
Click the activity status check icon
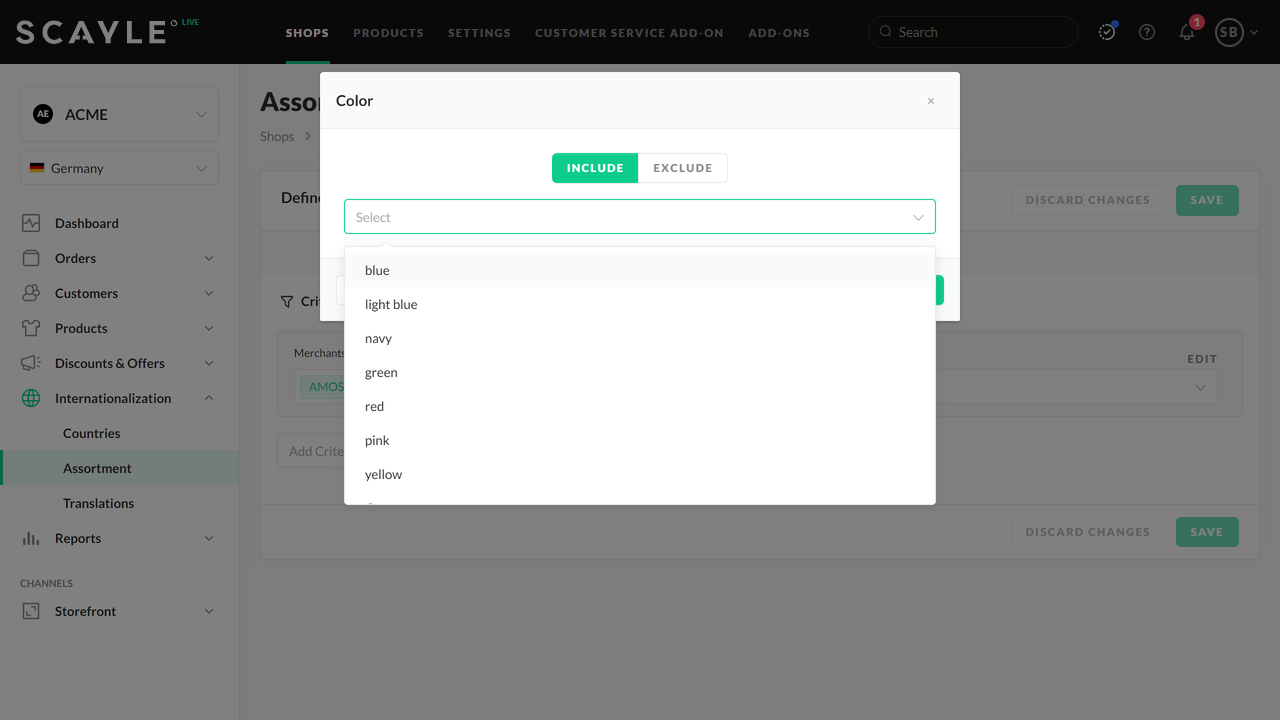1107,32
